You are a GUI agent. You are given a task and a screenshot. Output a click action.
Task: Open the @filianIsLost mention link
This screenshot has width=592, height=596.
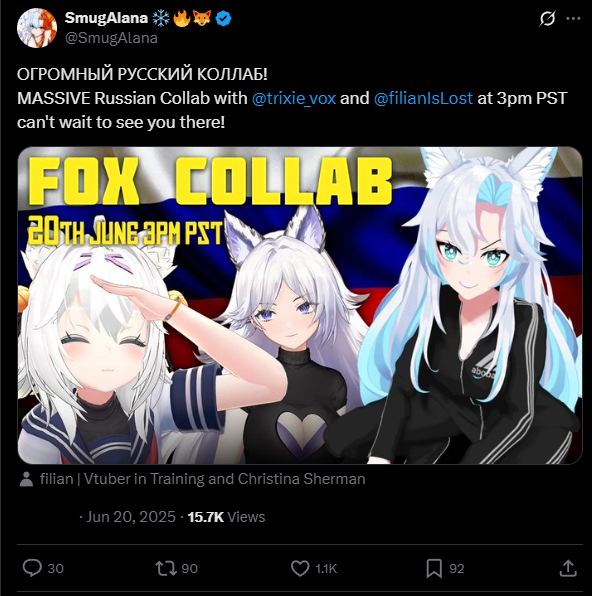coord(423,98)
